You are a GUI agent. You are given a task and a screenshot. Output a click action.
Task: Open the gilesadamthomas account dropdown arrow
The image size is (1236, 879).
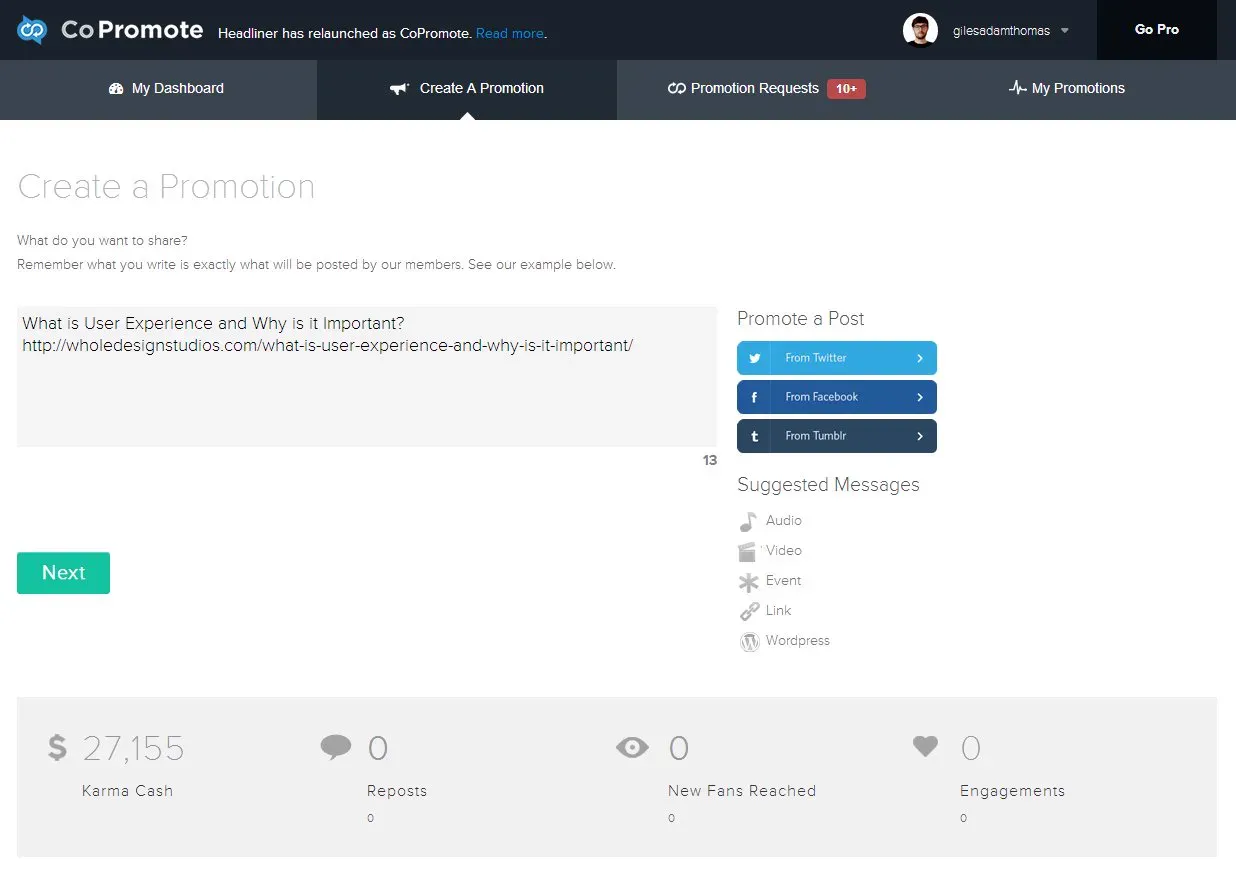pyautogui.click(x=1065, y=31)
